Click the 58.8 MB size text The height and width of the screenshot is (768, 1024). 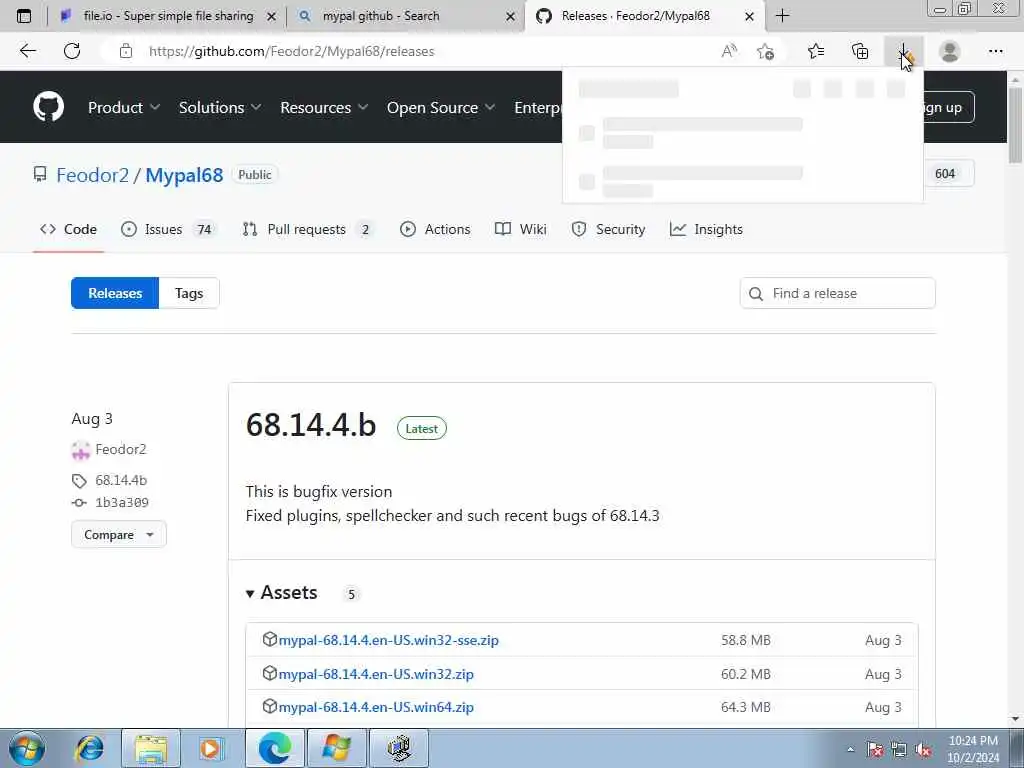[x=746, y=640]
